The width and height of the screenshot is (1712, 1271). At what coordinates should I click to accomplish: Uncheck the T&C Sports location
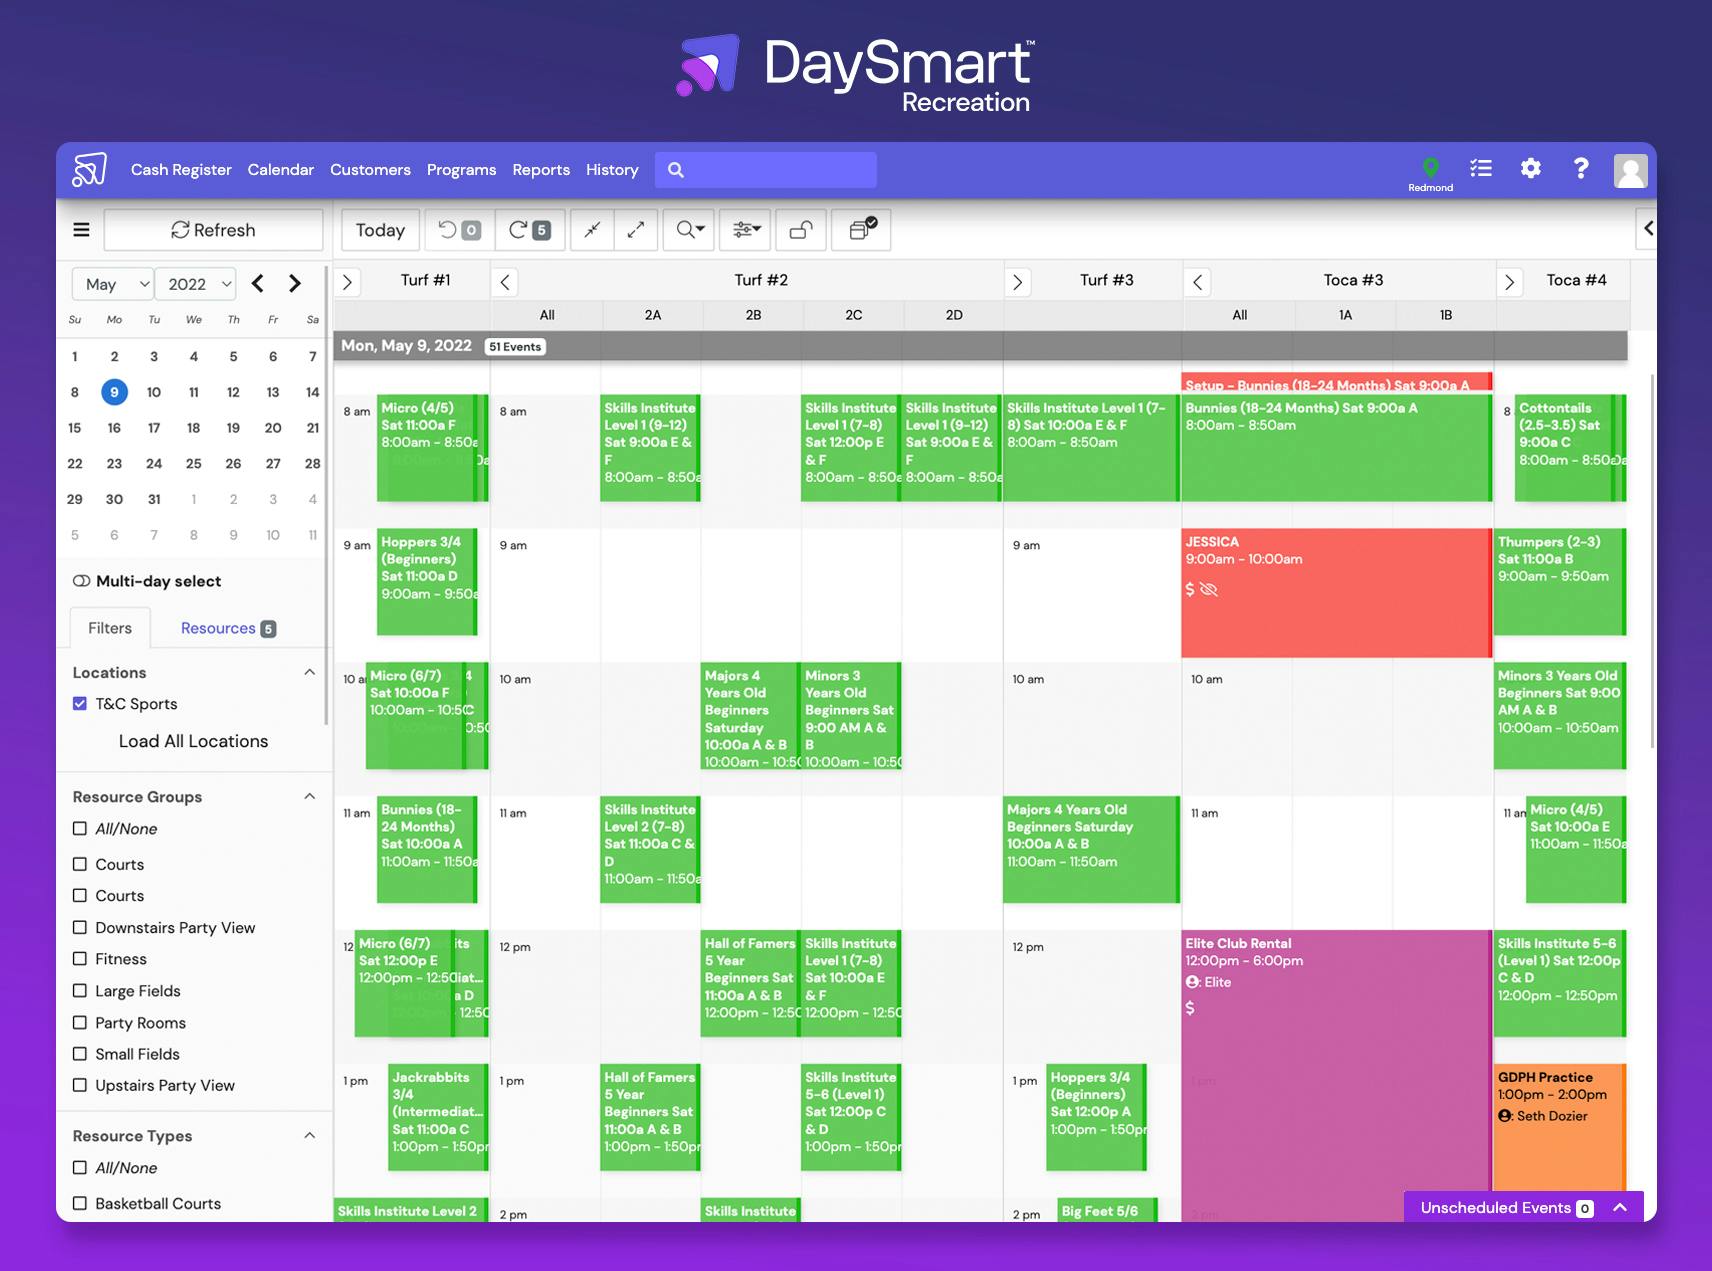coord(79,703)
